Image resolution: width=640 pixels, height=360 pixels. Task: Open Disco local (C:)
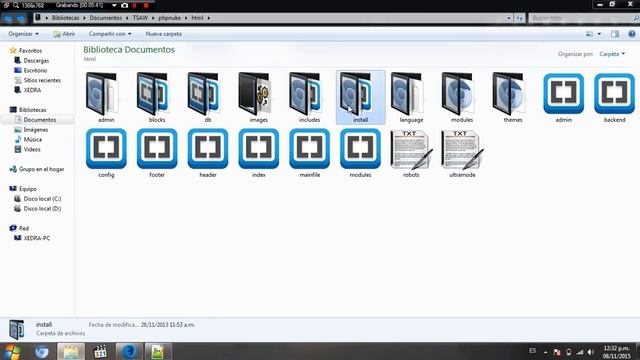(38, 198)
